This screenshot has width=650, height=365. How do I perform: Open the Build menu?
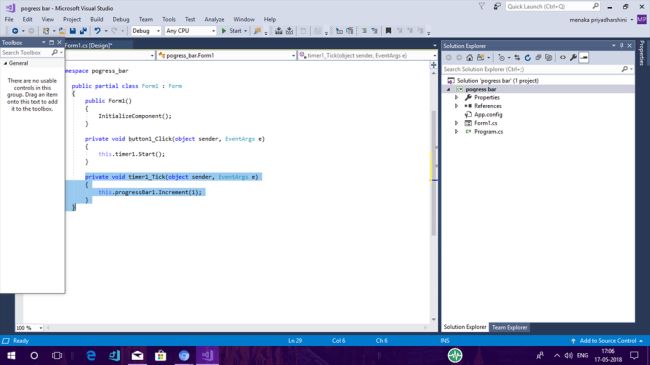click(97, 19)
